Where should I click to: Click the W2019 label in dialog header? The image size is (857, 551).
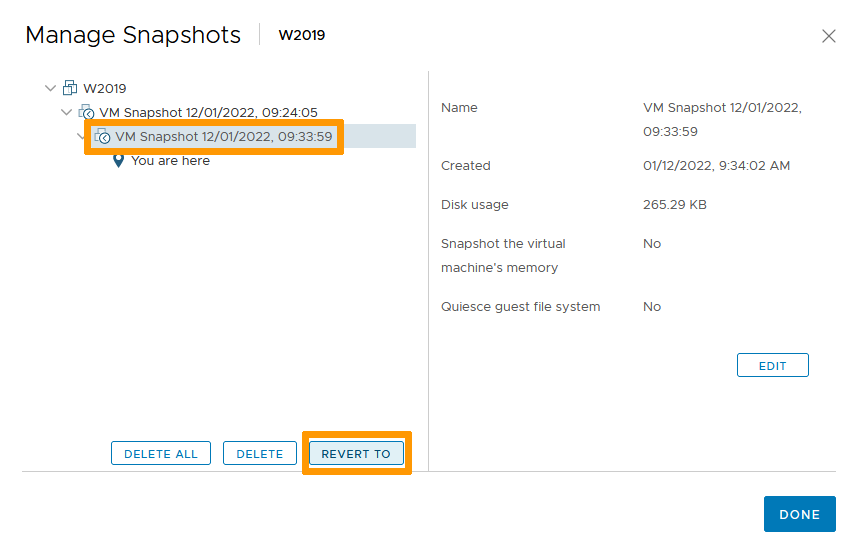click(301, 35)
